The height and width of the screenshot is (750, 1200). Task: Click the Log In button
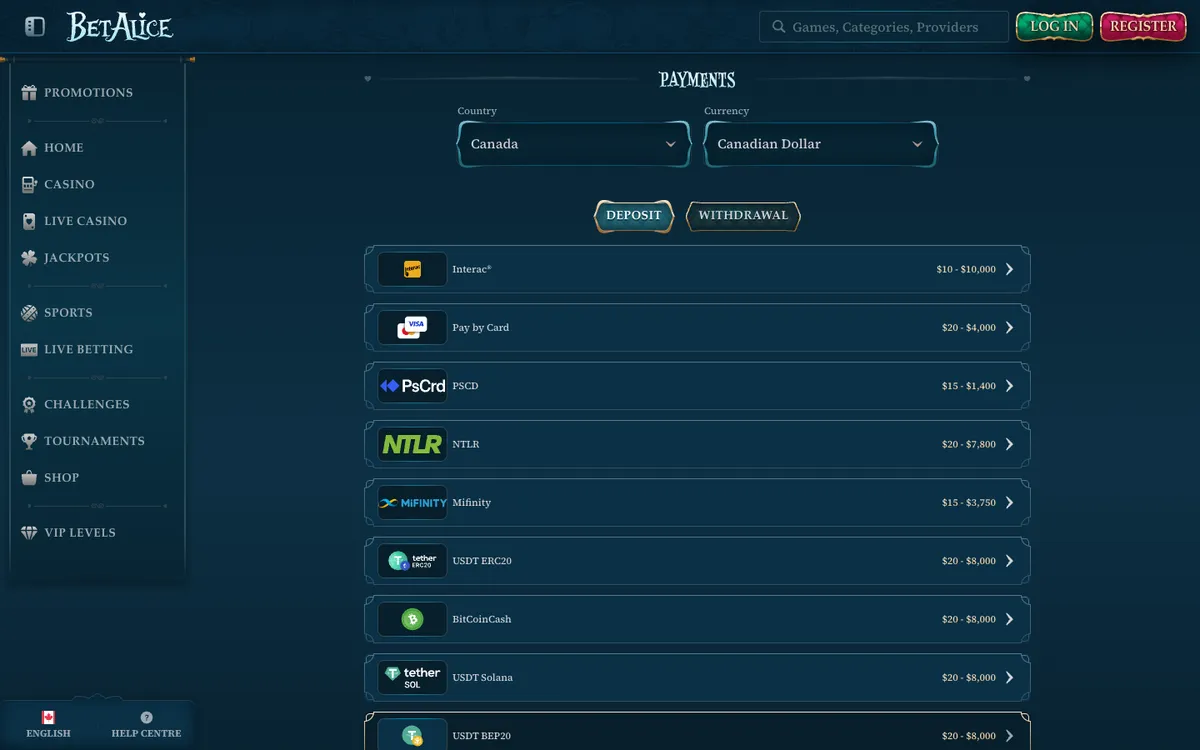1054,27
